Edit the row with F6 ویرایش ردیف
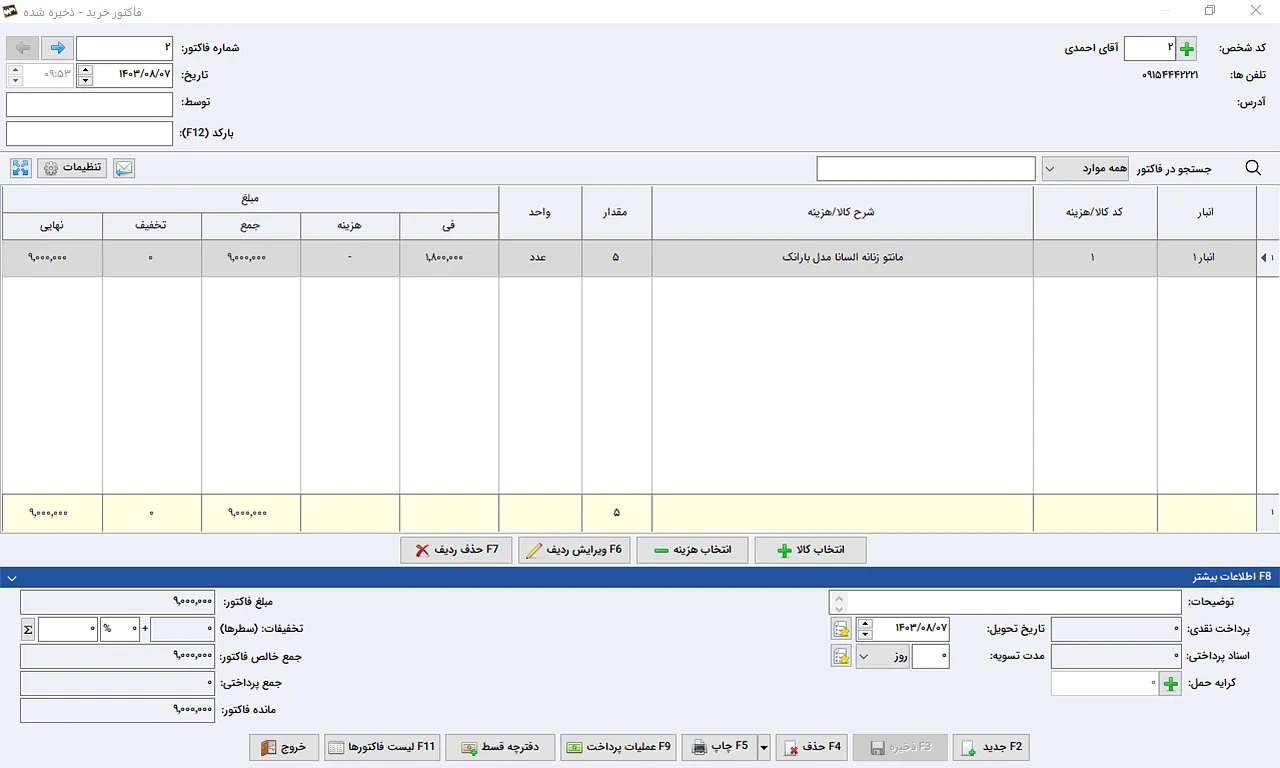Image resolution: width=1280 pixels, height=768 pixels. [x=574, y=550]
